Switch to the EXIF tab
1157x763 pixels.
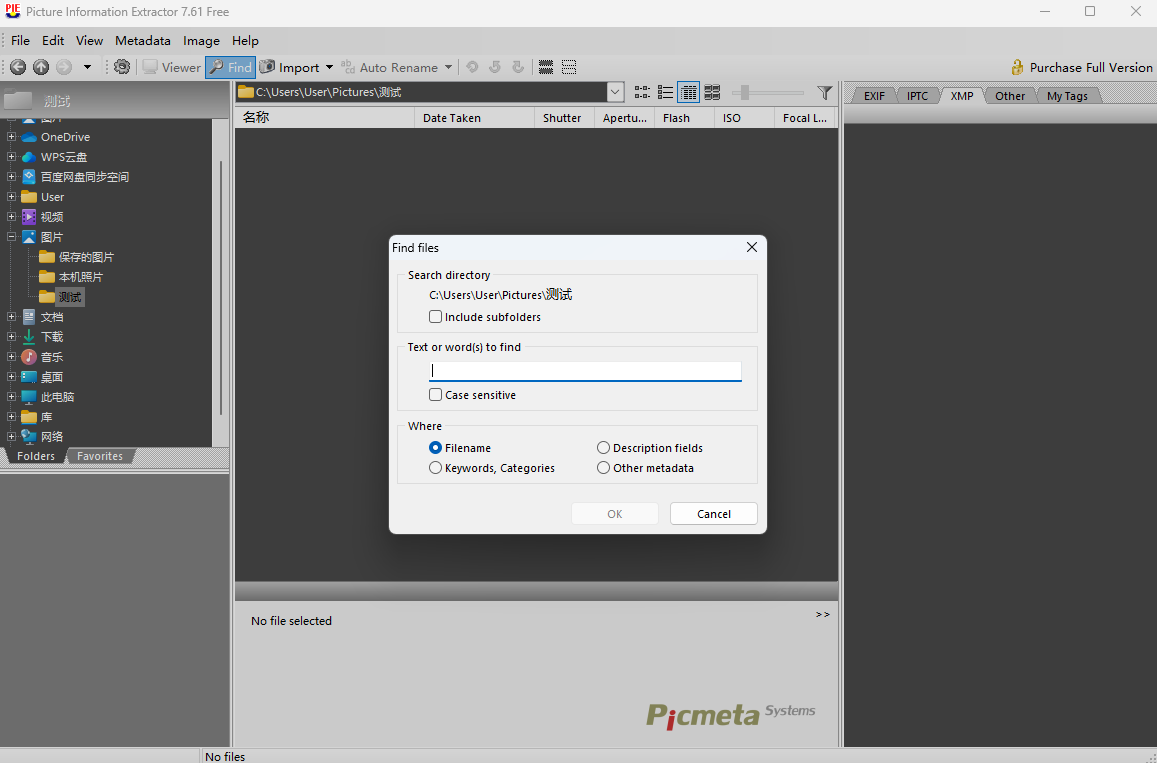coord(874,96)
